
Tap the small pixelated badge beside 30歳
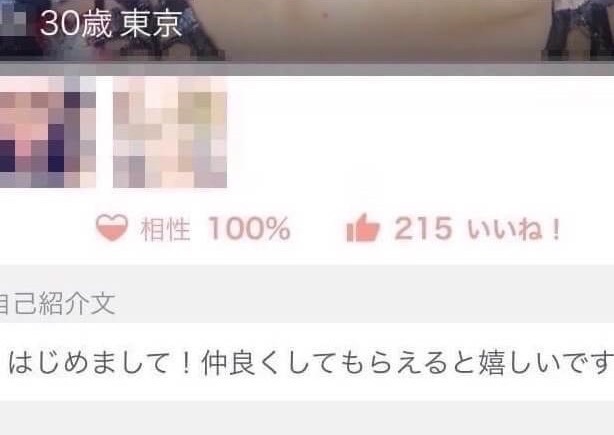tap(13, 22)
